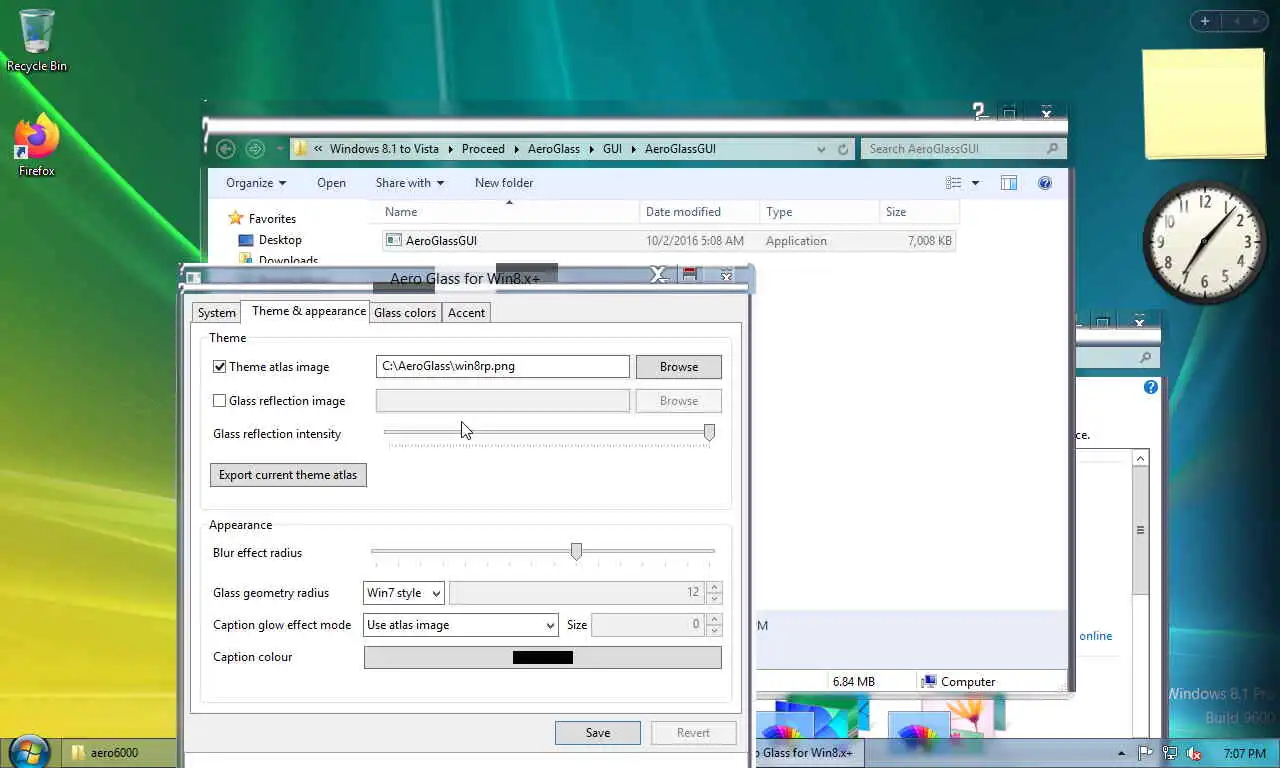
Task: Open Explorer Help question mark icon
Action: (1045, 183)
